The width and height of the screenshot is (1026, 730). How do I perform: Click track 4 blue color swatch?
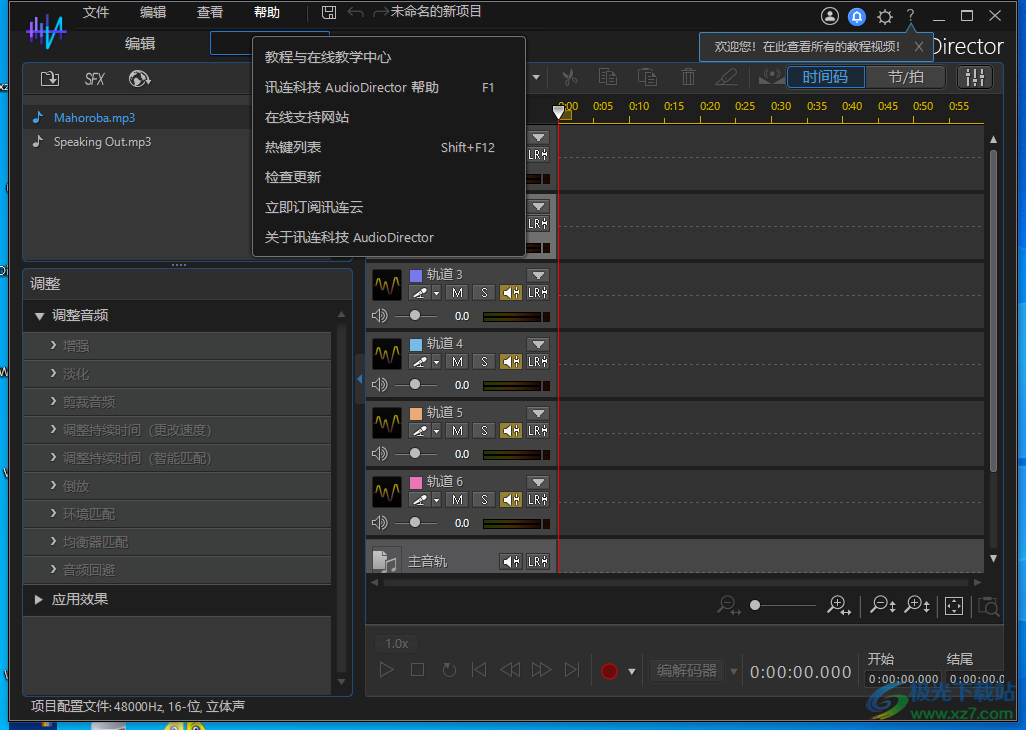[x=416, y=344]
